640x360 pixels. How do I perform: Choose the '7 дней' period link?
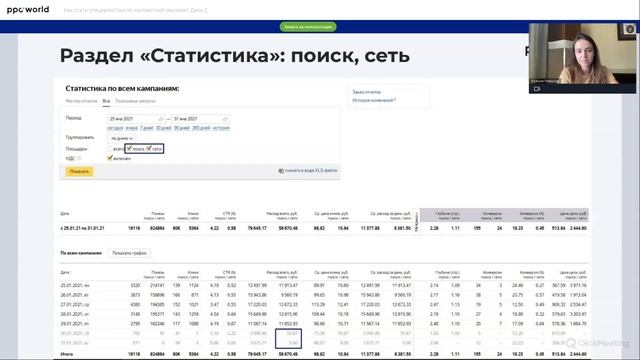[x=146, y=128]
